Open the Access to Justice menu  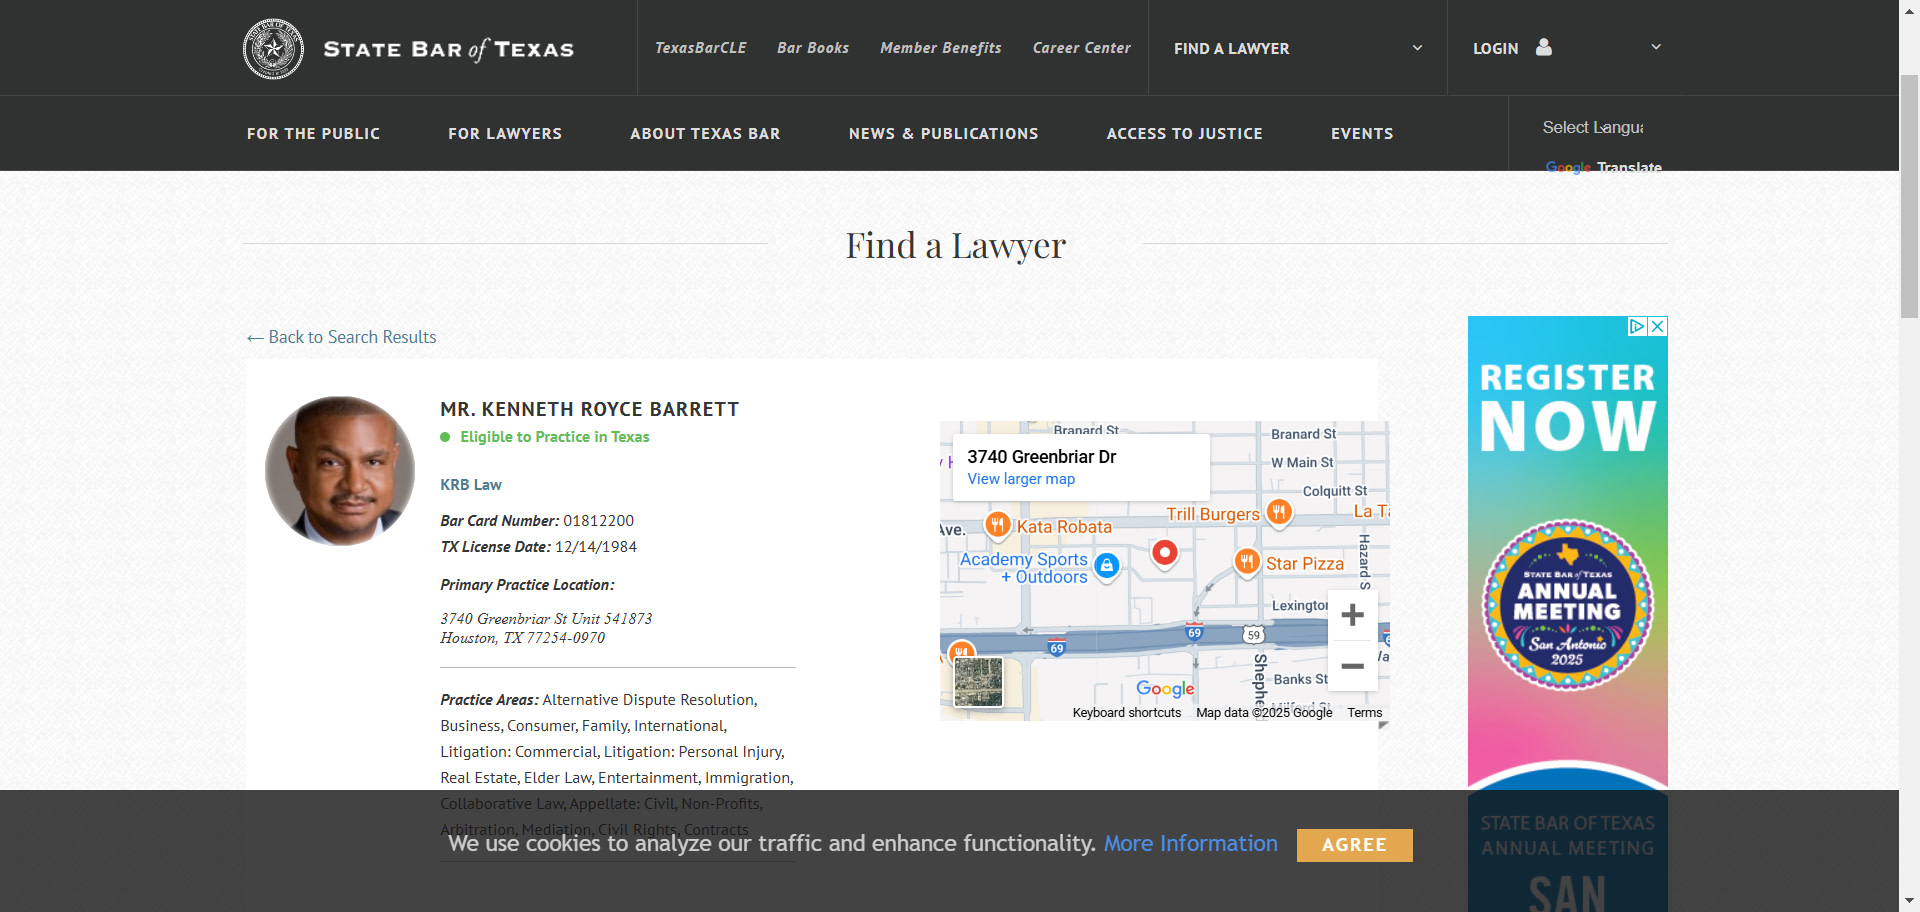click(x=1185, y=133)
